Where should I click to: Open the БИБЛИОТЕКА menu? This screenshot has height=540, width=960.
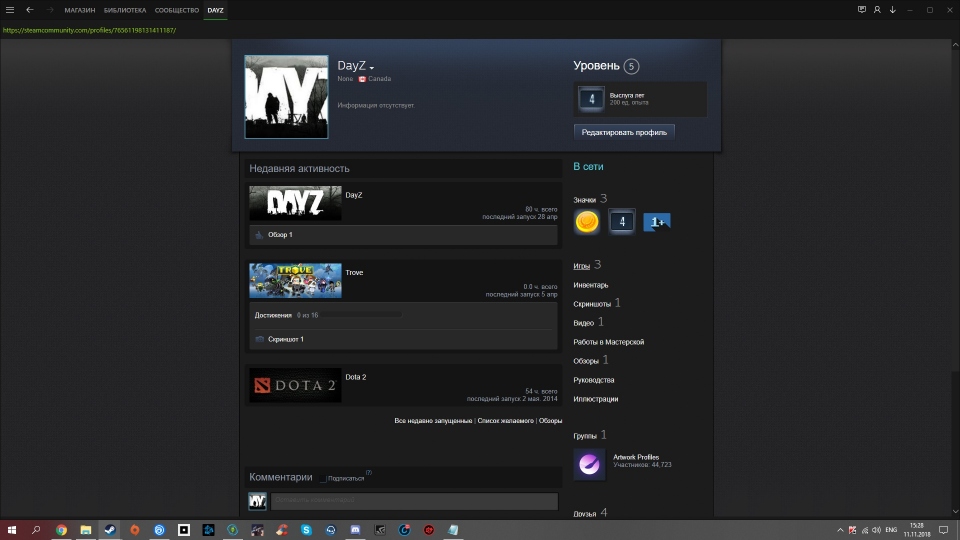(125, 10)
